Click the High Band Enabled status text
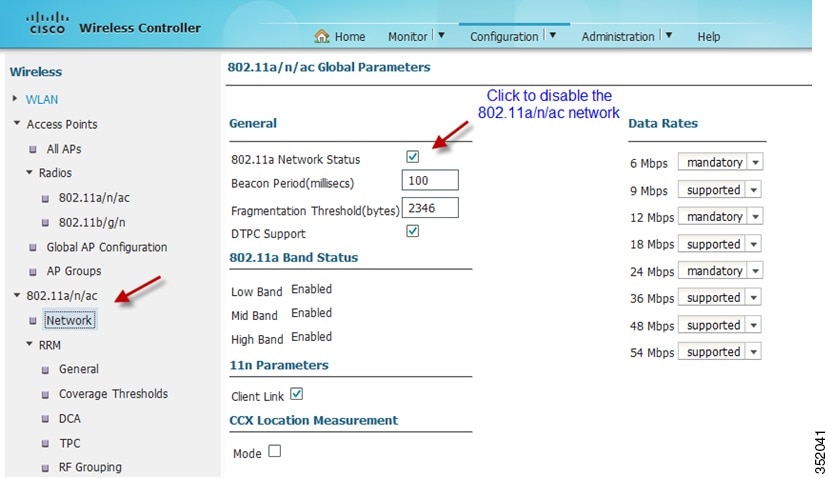Viewport: 828px width, 479px height. (312, 337)
